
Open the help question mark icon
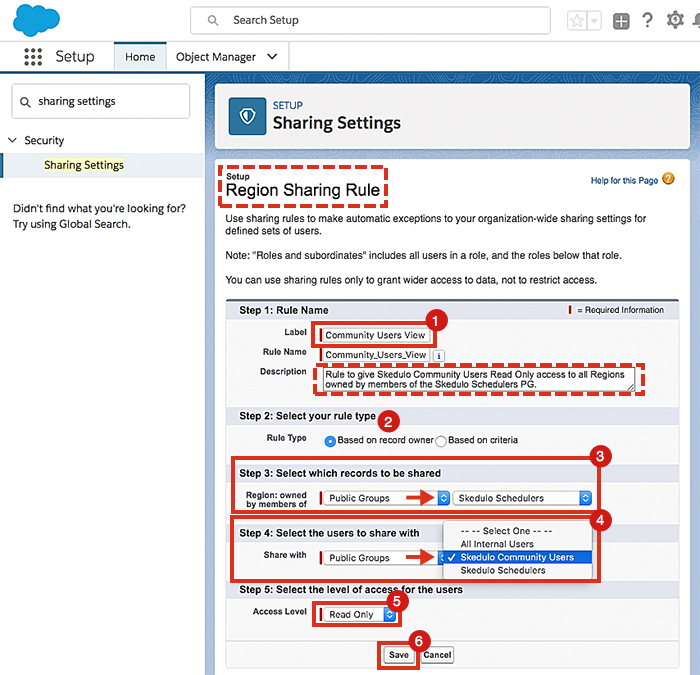click(647, 21)
